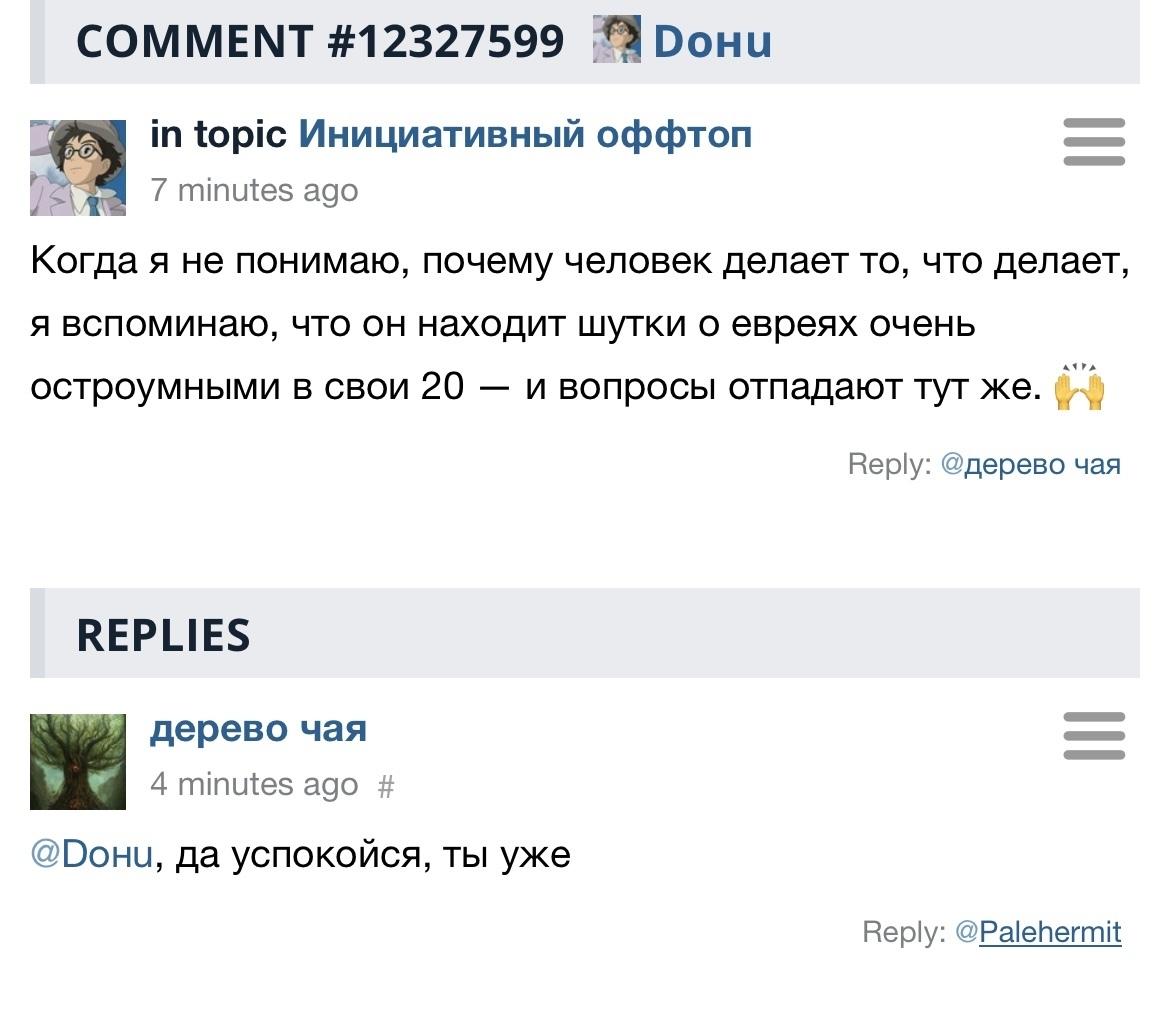The image size is (1170, 1011).
Task: Click the "4 minutes ago" timestamp
Action: tap(254, 785)
